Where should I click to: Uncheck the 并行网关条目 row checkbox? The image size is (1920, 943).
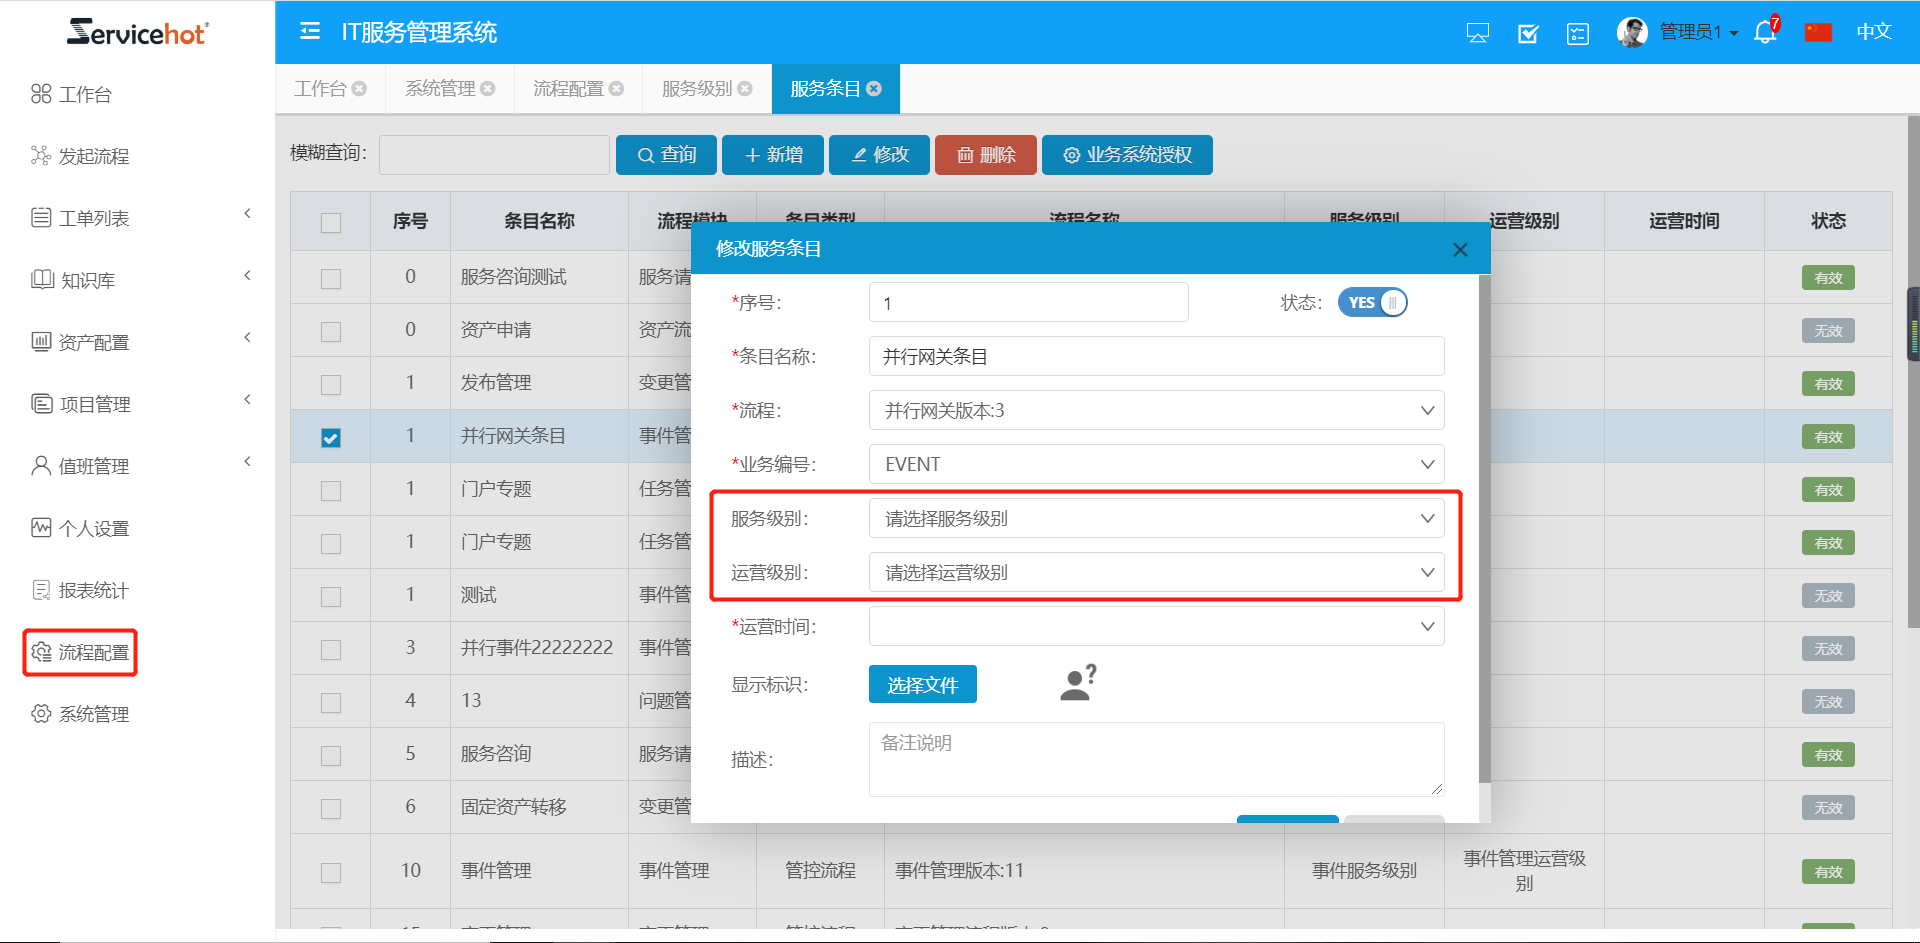click(x=331, y=437)
